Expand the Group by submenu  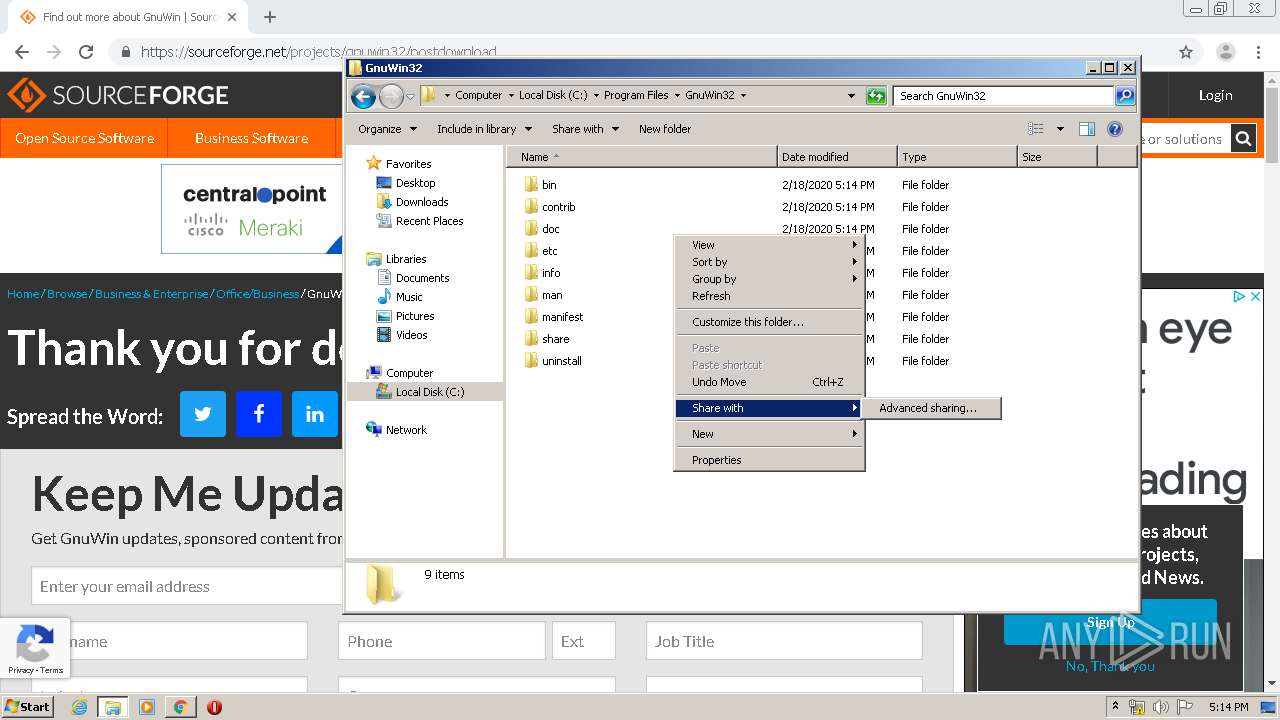769,279
